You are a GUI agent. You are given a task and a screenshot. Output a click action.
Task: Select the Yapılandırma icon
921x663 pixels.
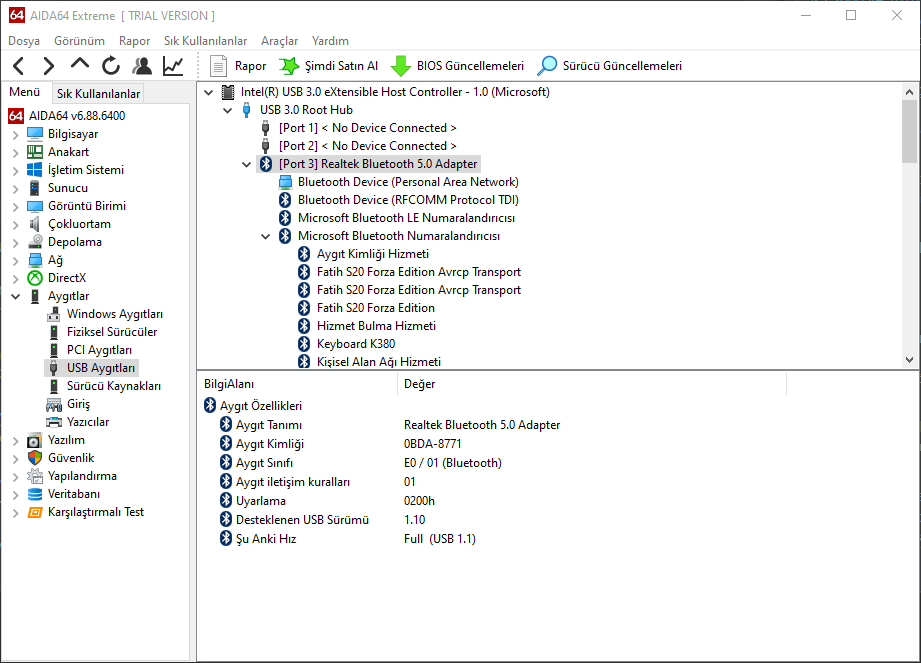click(35, 476)
